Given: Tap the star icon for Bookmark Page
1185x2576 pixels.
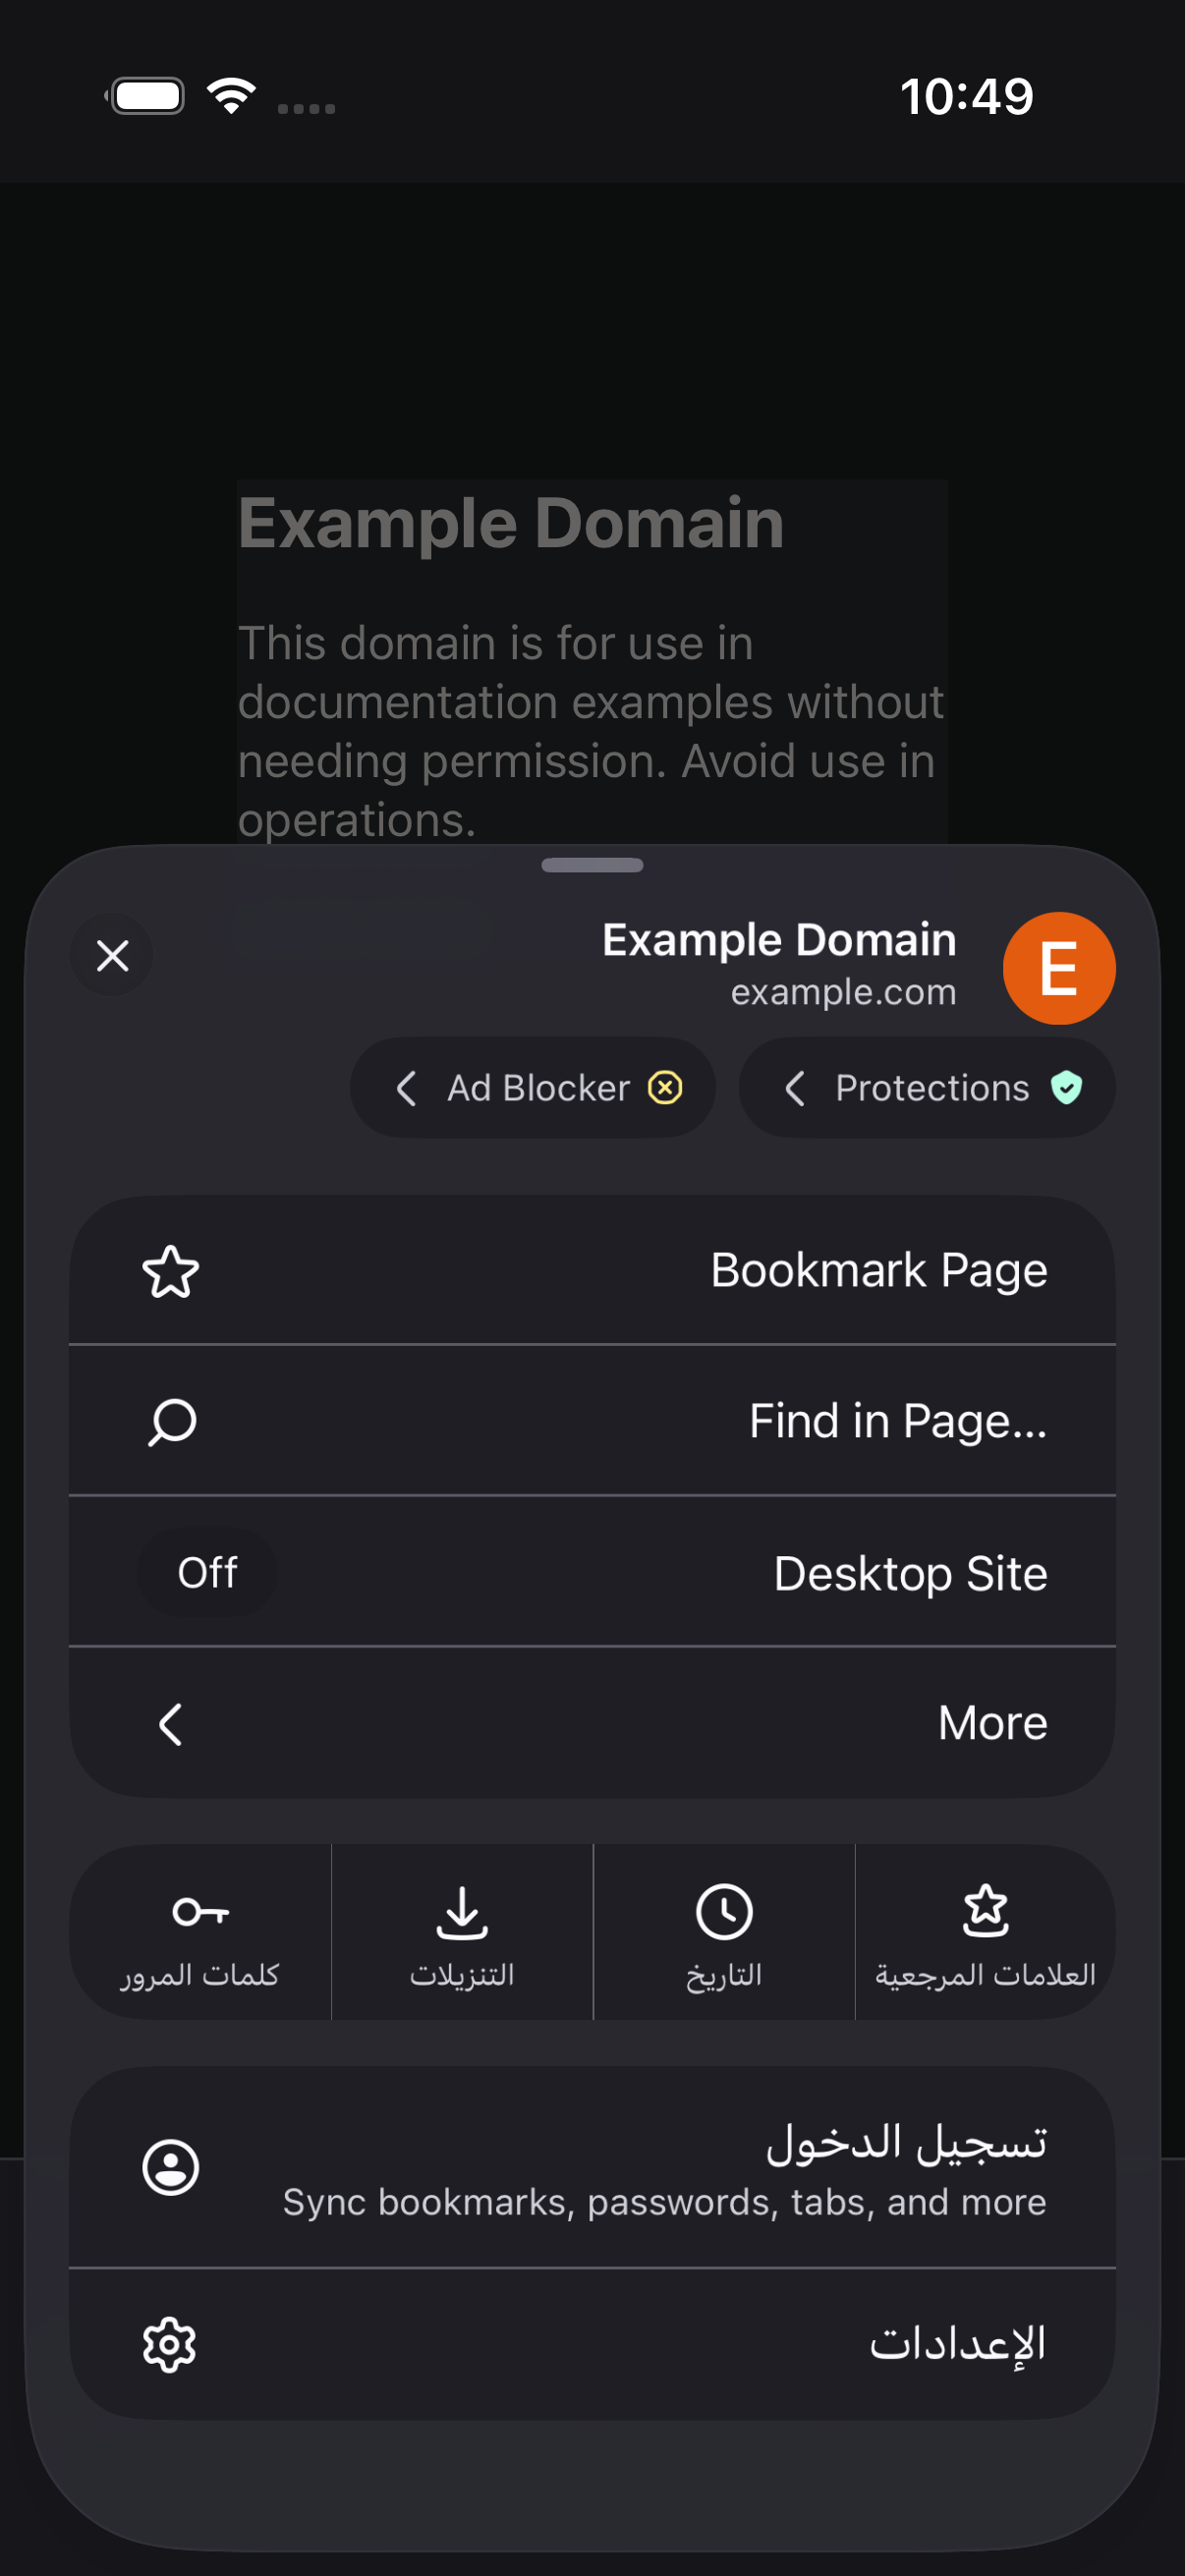Looking at the screenshot, I should 171,1271.
